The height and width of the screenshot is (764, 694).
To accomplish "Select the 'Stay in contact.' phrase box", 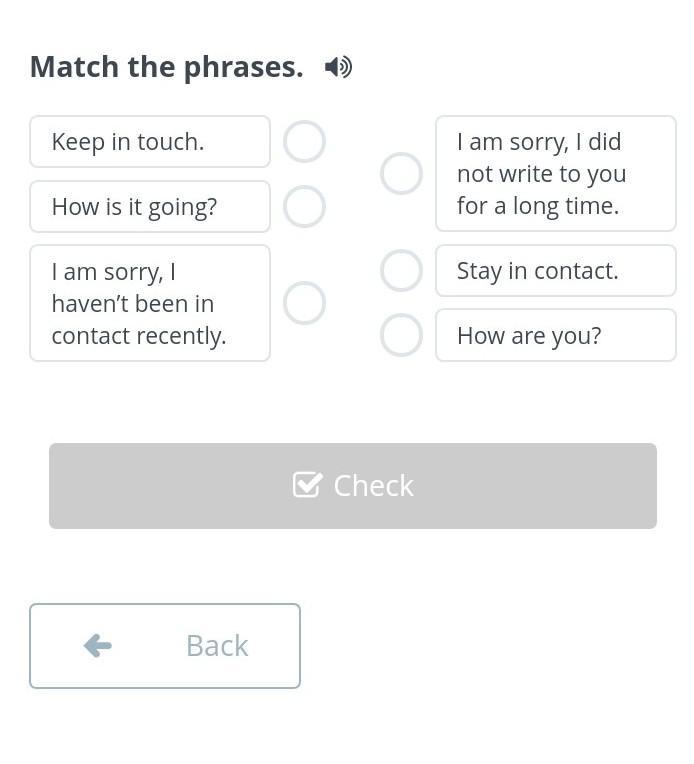I will pos(555,271).
